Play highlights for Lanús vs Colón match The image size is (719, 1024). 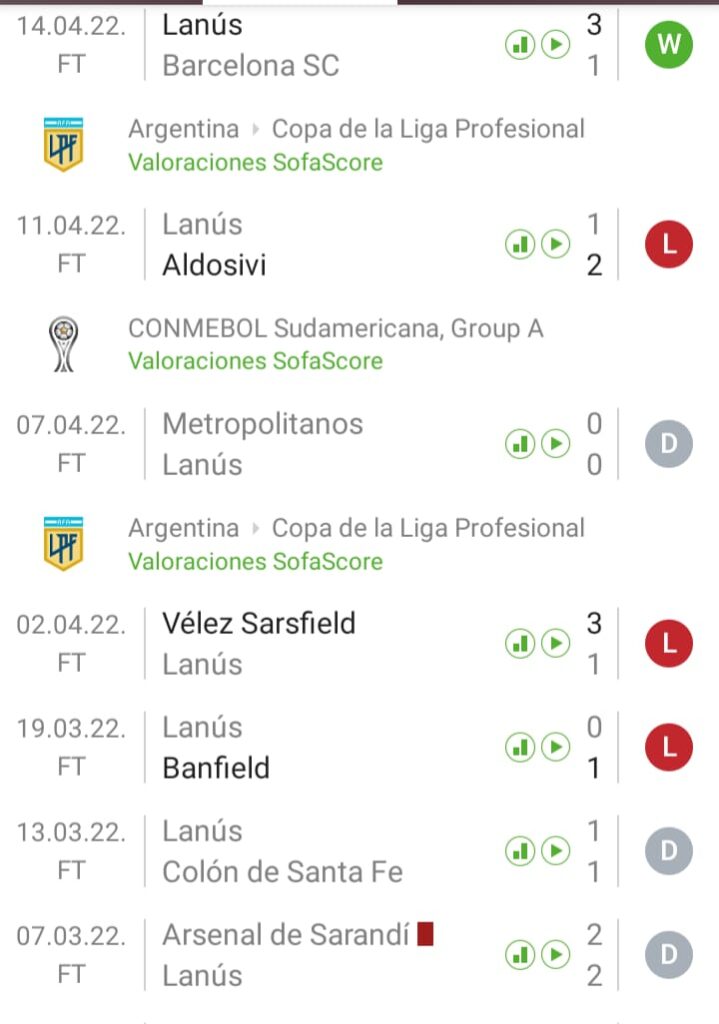tap(555, 851)
